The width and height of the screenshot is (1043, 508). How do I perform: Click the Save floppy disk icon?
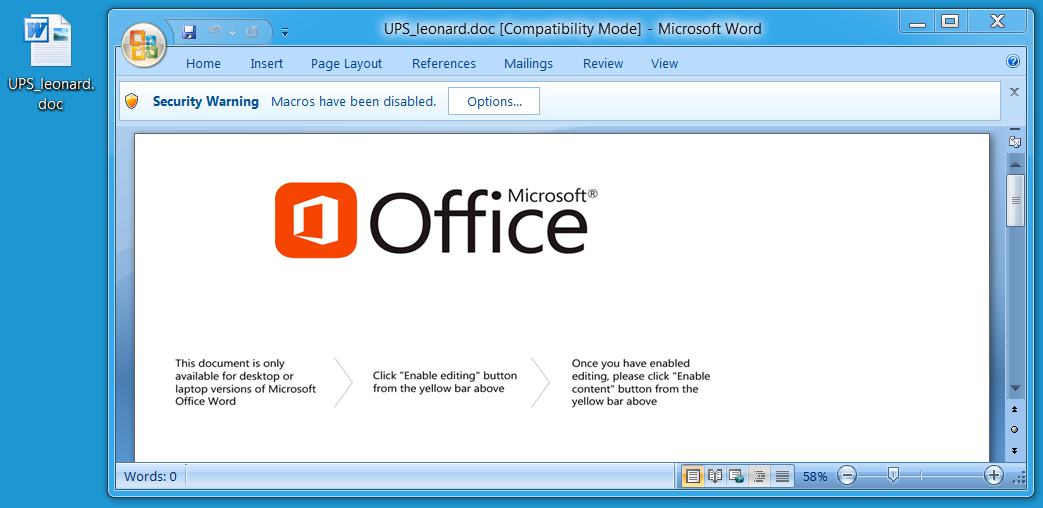189,31
